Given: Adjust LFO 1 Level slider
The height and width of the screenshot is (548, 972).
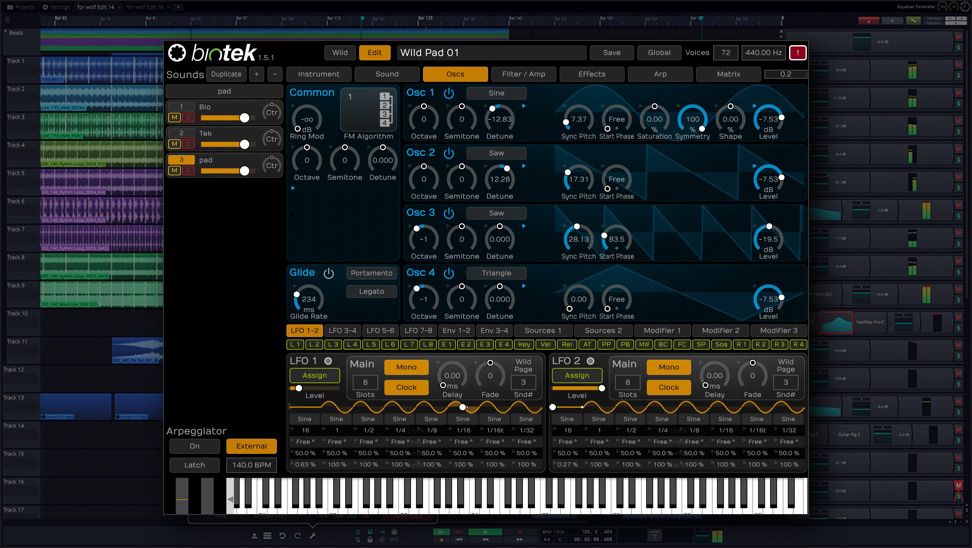Looking at the screenshot, I should 315,388.
